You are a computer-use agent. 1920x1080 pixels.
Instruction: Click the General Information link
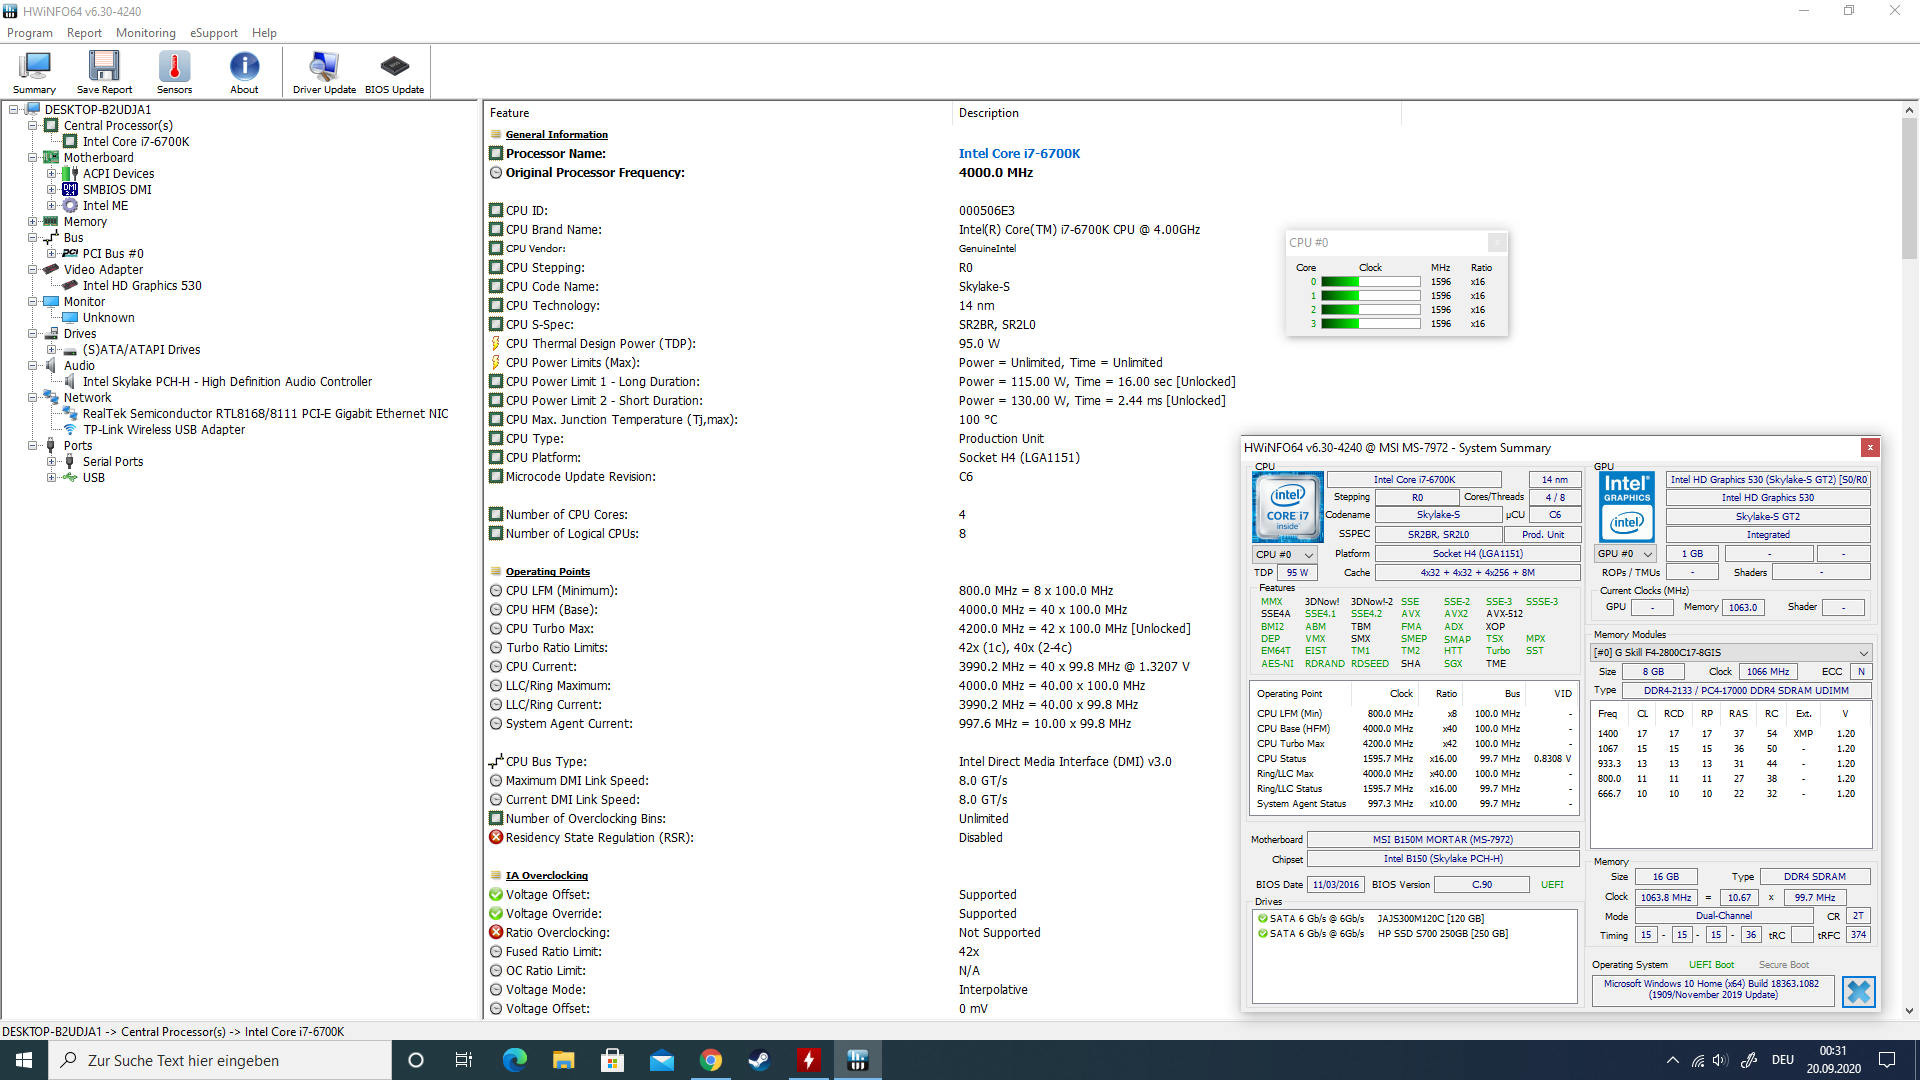[556, 134]
